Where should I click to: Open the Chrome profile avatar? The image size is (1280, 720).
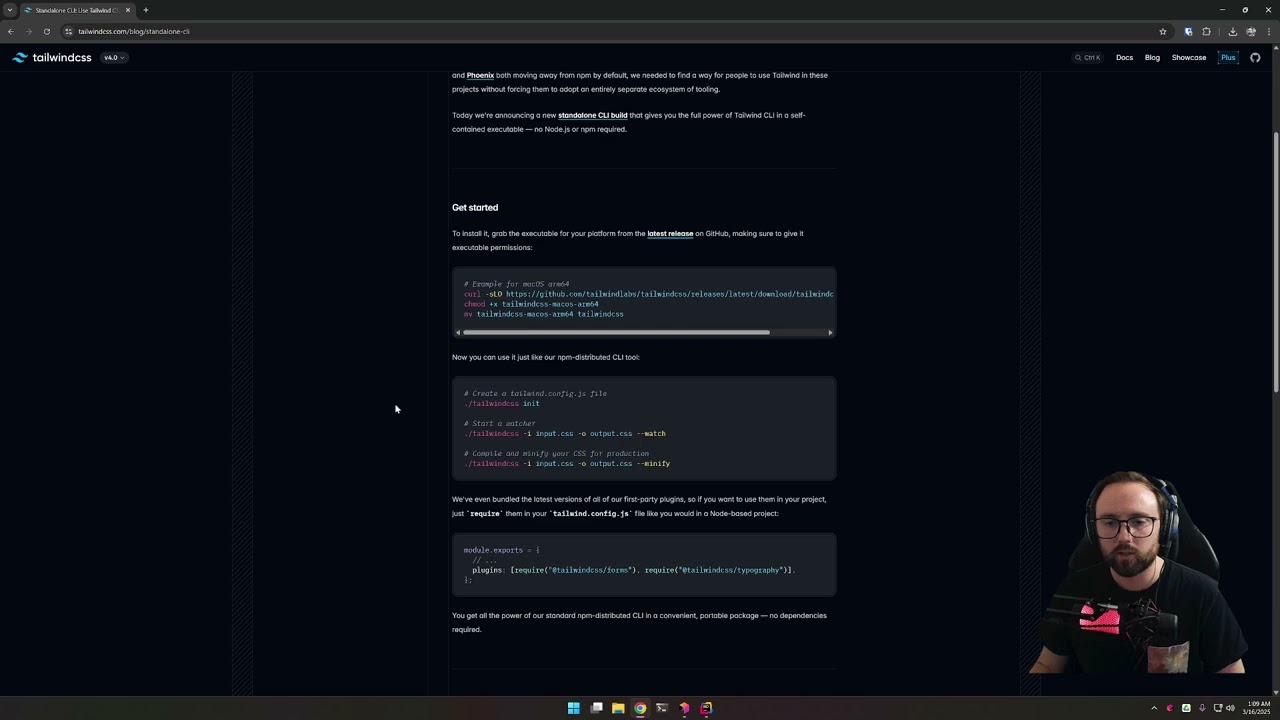(x=1251, y=31)
